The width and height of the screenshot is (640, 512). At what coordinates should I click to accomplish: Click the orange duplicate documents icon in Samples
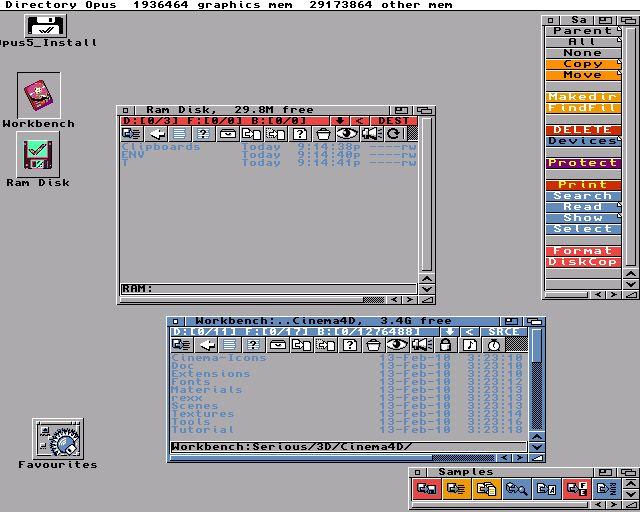point(486,489)
